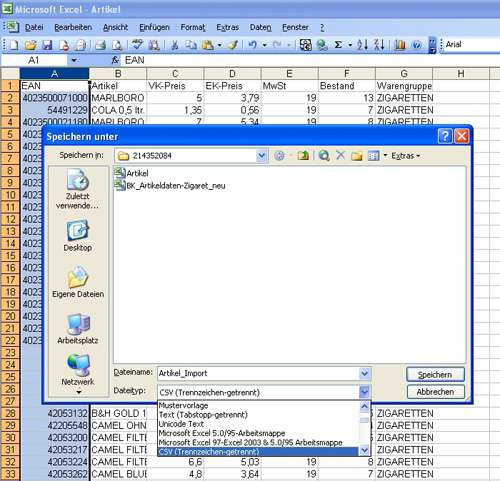This screenshot has height=481, width=500.
Task: Click the hyperlink globe toolbar icon
Action: 322,45
